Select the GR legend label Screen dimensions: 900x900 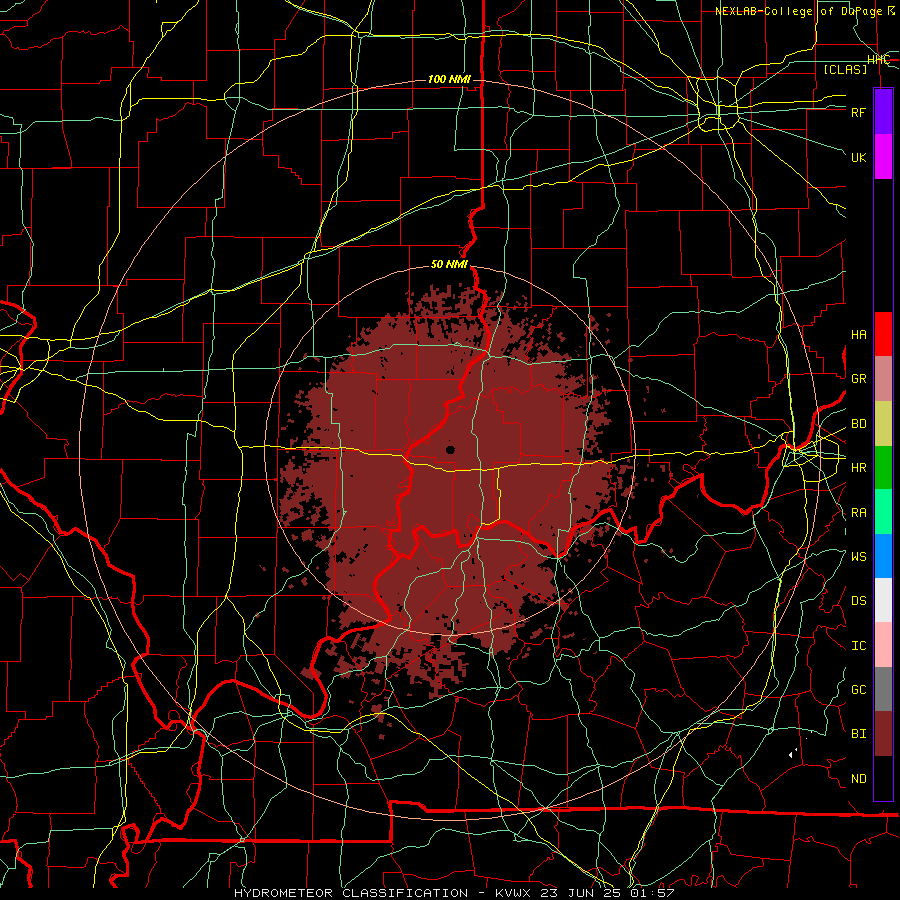pos(859,379)
